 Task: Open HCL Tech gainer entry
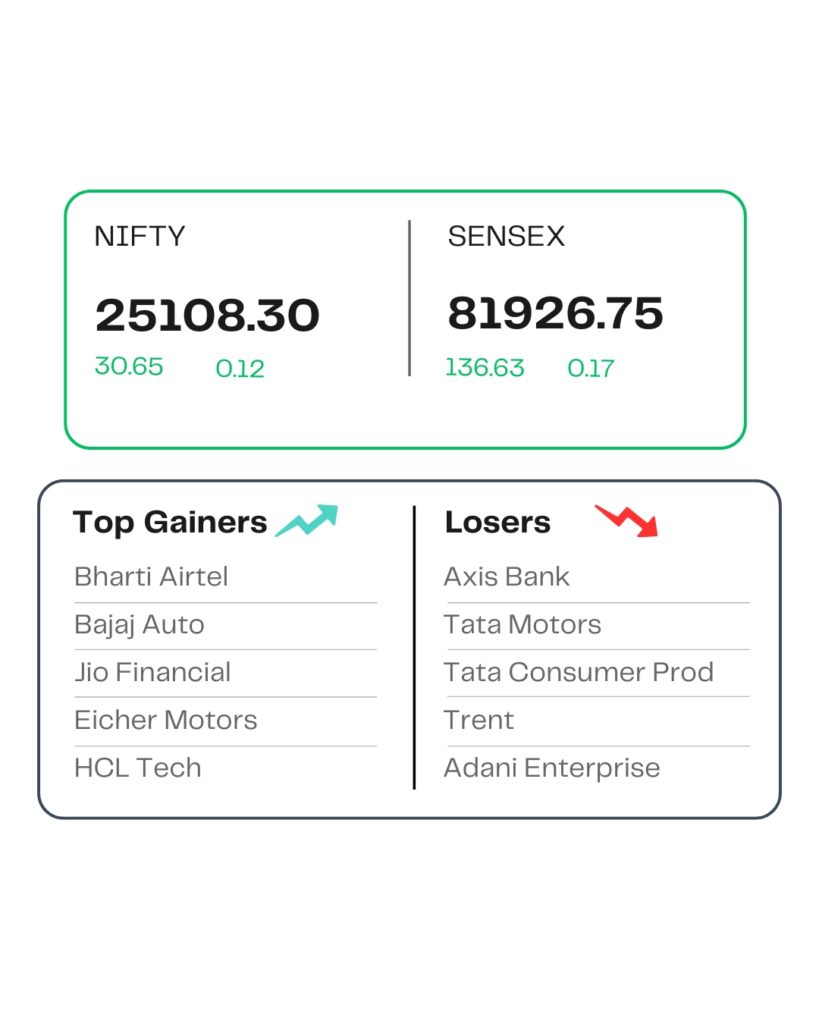(138, 768)
